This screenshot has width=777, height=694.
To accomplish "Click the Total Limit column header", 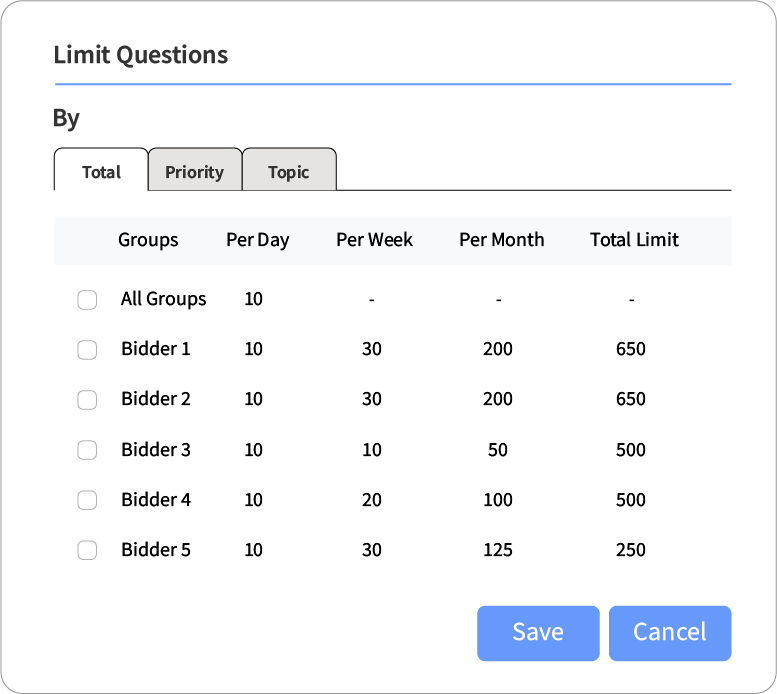I will tap(634, 240).
